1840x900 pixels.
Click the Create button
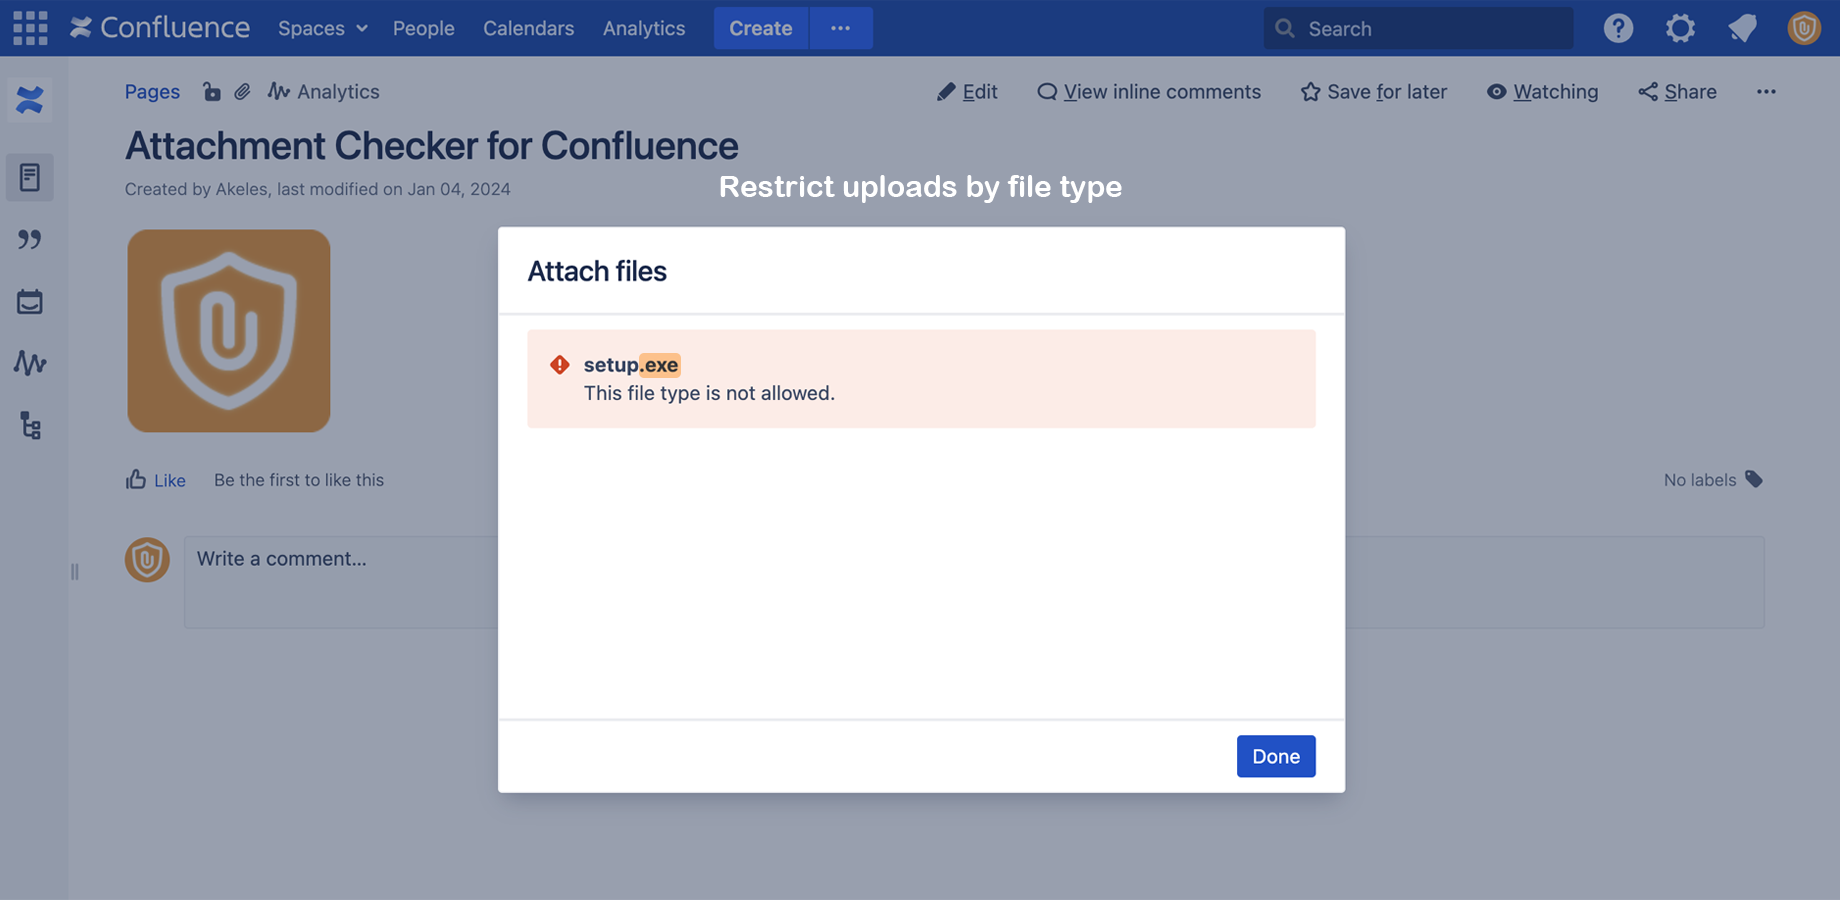click(760, 28)
